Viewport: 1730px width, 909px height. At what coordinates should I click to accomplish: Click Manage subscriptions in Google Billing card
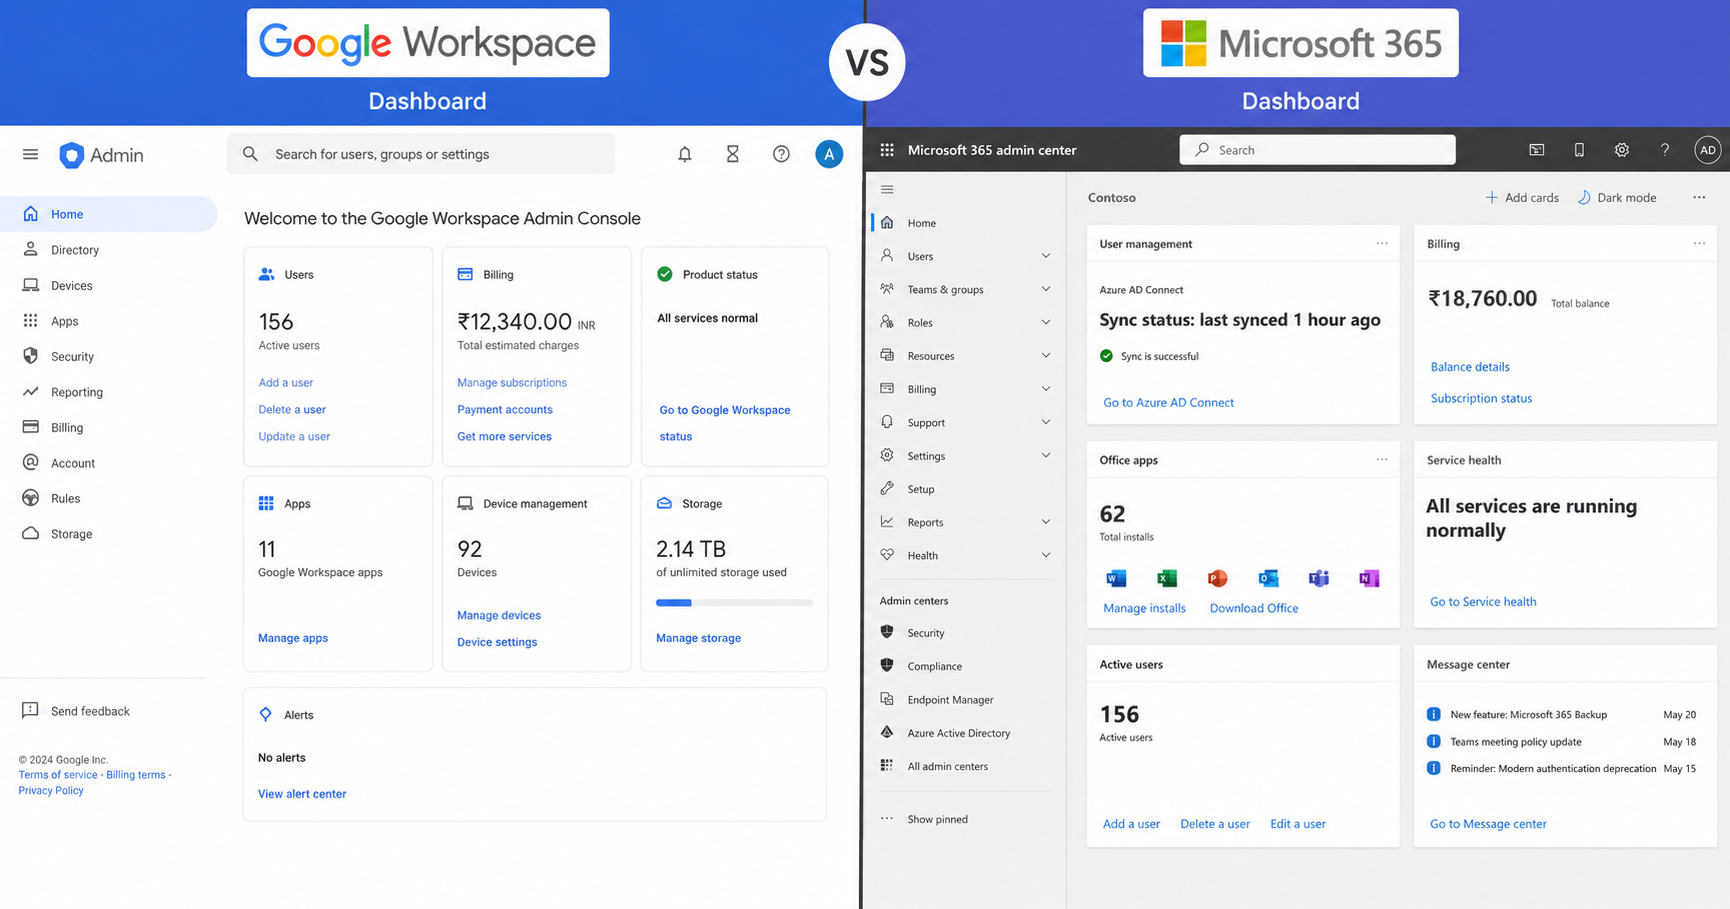pos(512,382)
